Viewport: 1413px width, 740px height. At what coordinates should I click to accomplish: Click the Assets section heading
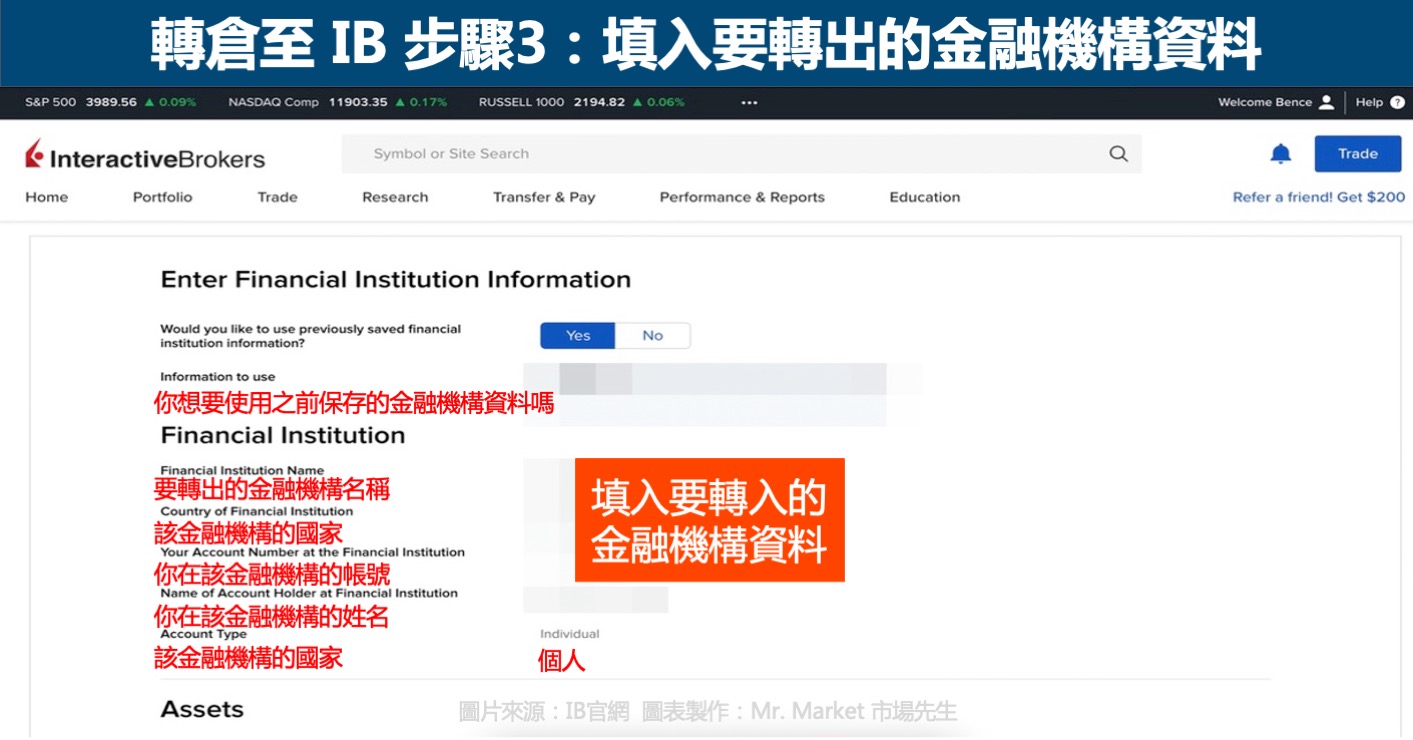[202, 709]
